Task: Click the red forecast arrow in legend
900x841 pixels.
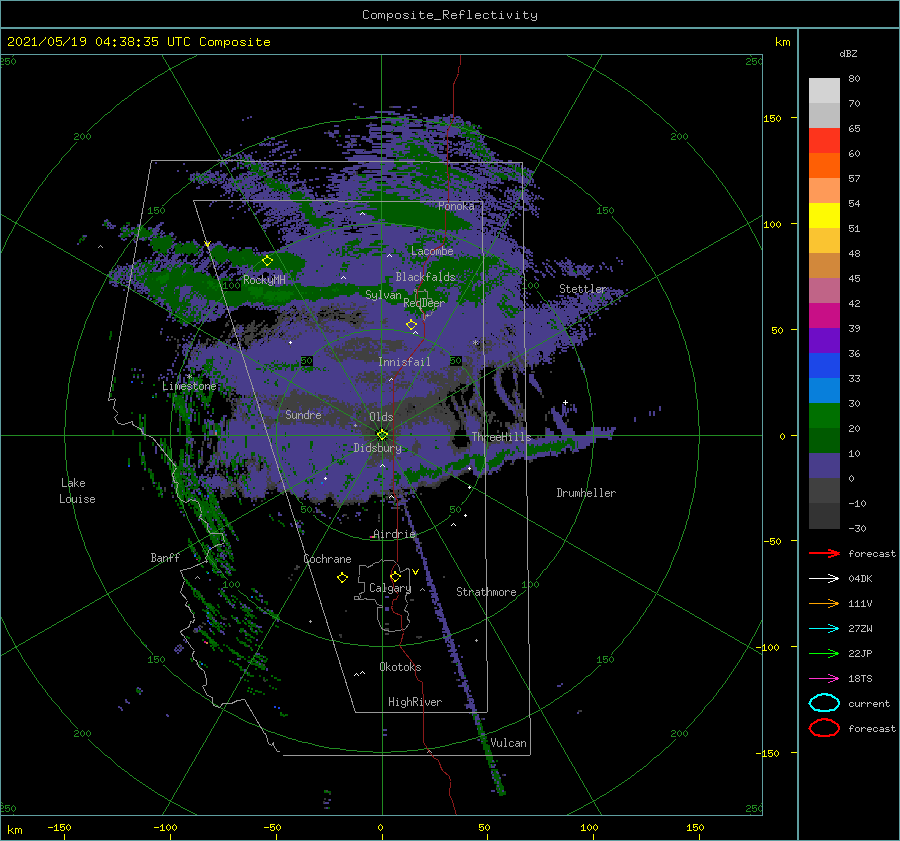Action: [824, 553]
